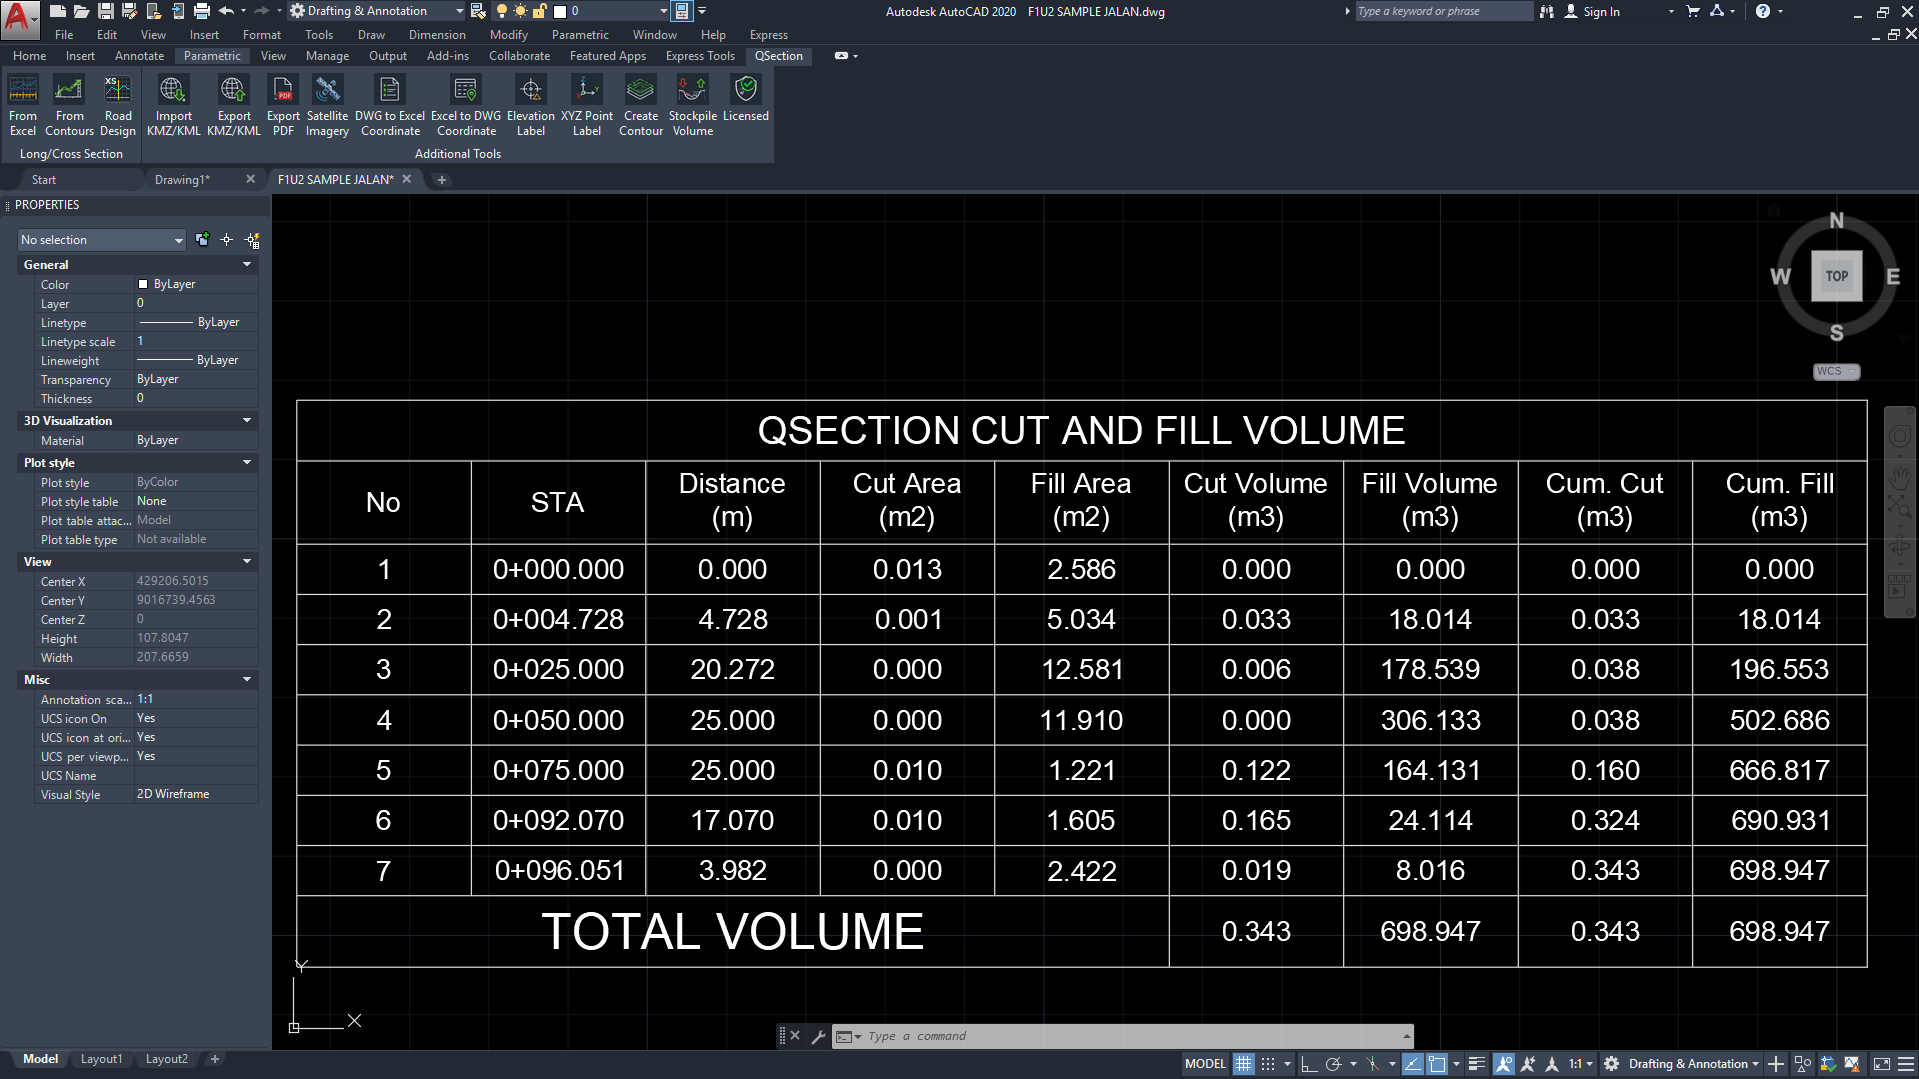Viewport: 1919px width, 1079px height.
Task: Open the Dimension menu
Action: tap(437, 34)
